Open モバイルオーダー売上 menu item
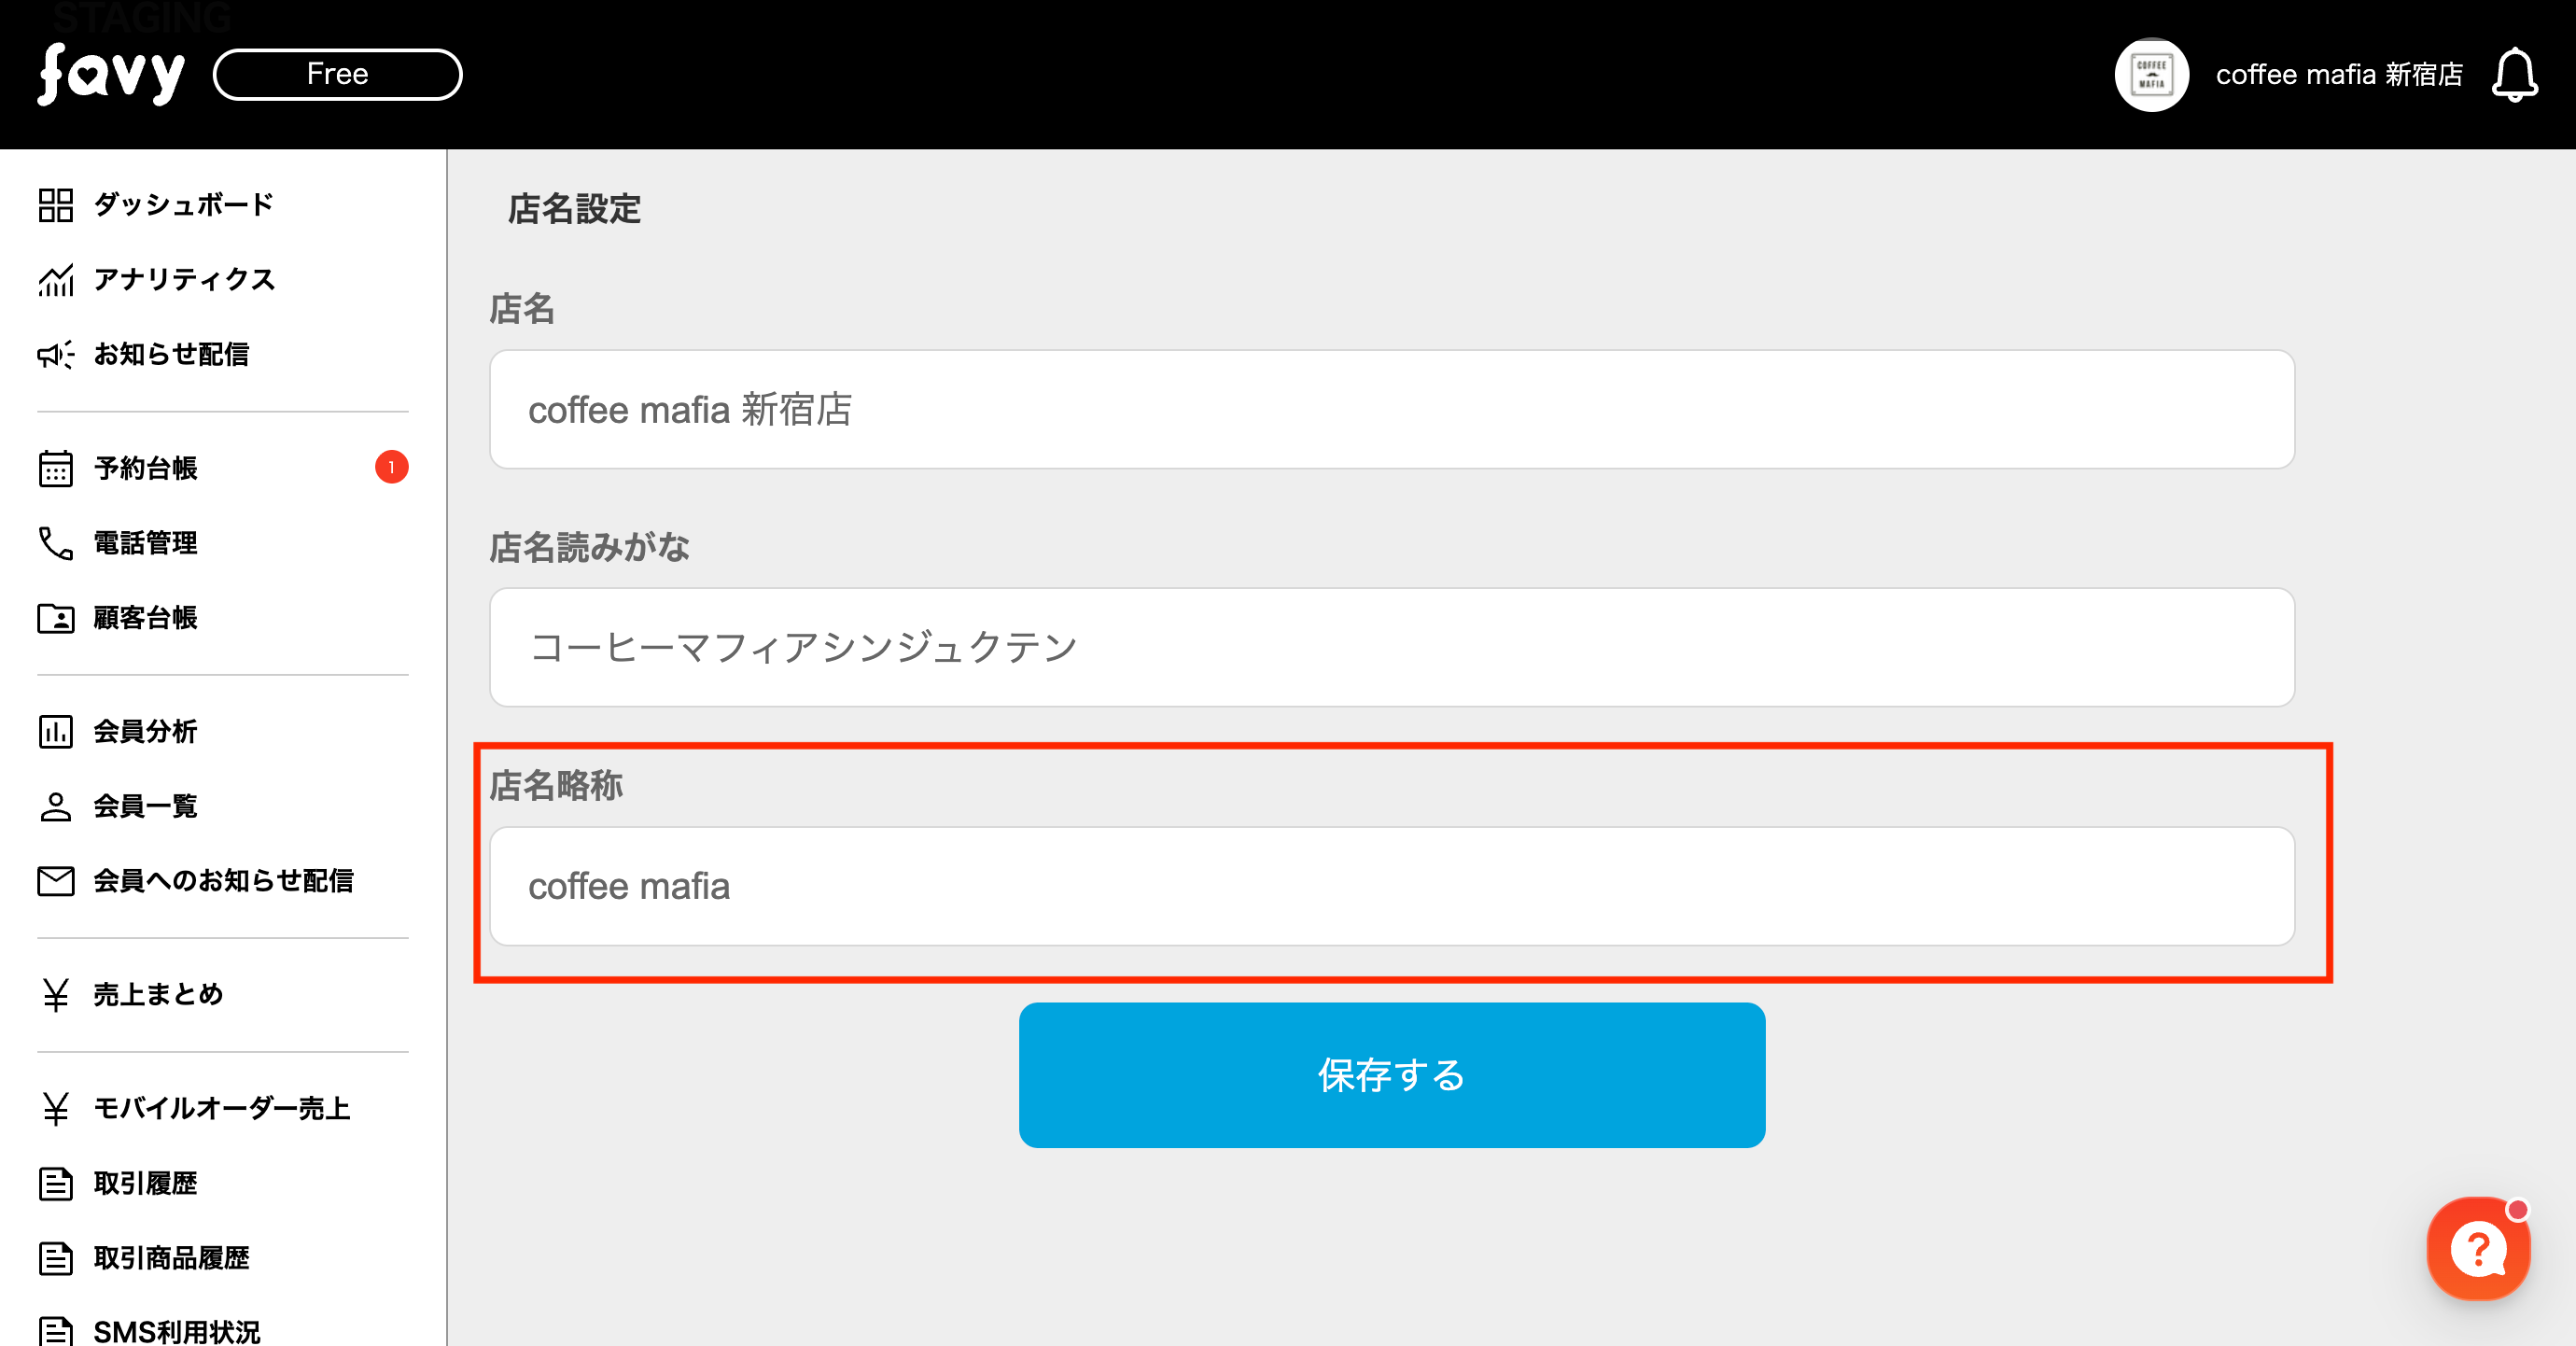The height and width of the screenshot is (1346, 2576). (x=222, y=1109)
